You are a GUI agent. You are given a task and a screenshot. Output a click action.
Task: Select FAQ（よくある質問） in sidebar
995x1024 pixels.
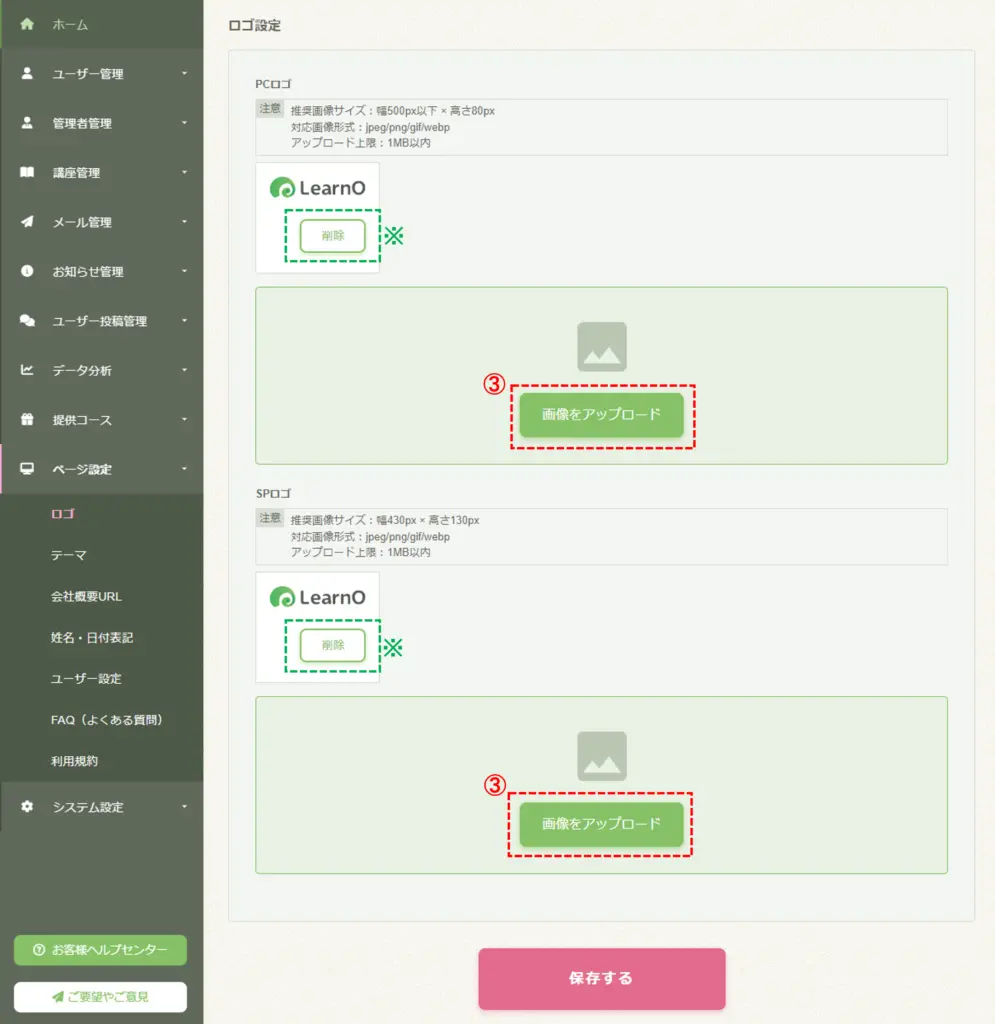[106, 720]
